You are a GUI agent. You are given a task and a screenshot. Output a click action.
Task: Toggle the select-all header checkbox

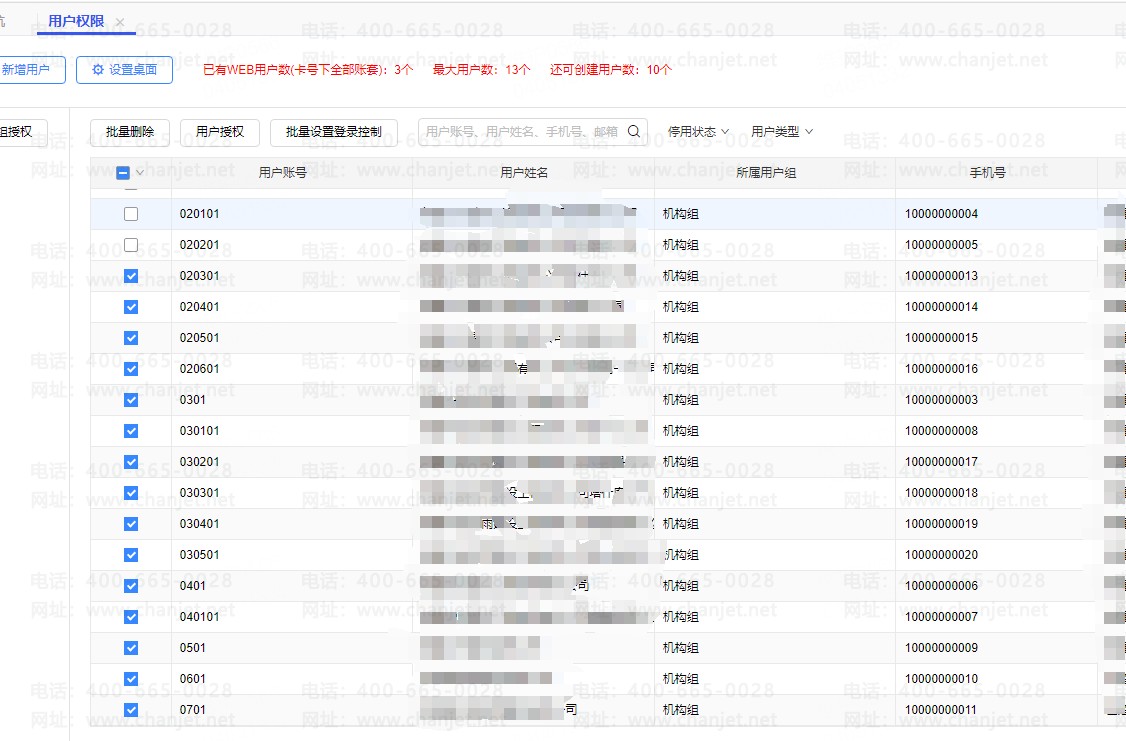coord(123,173)
